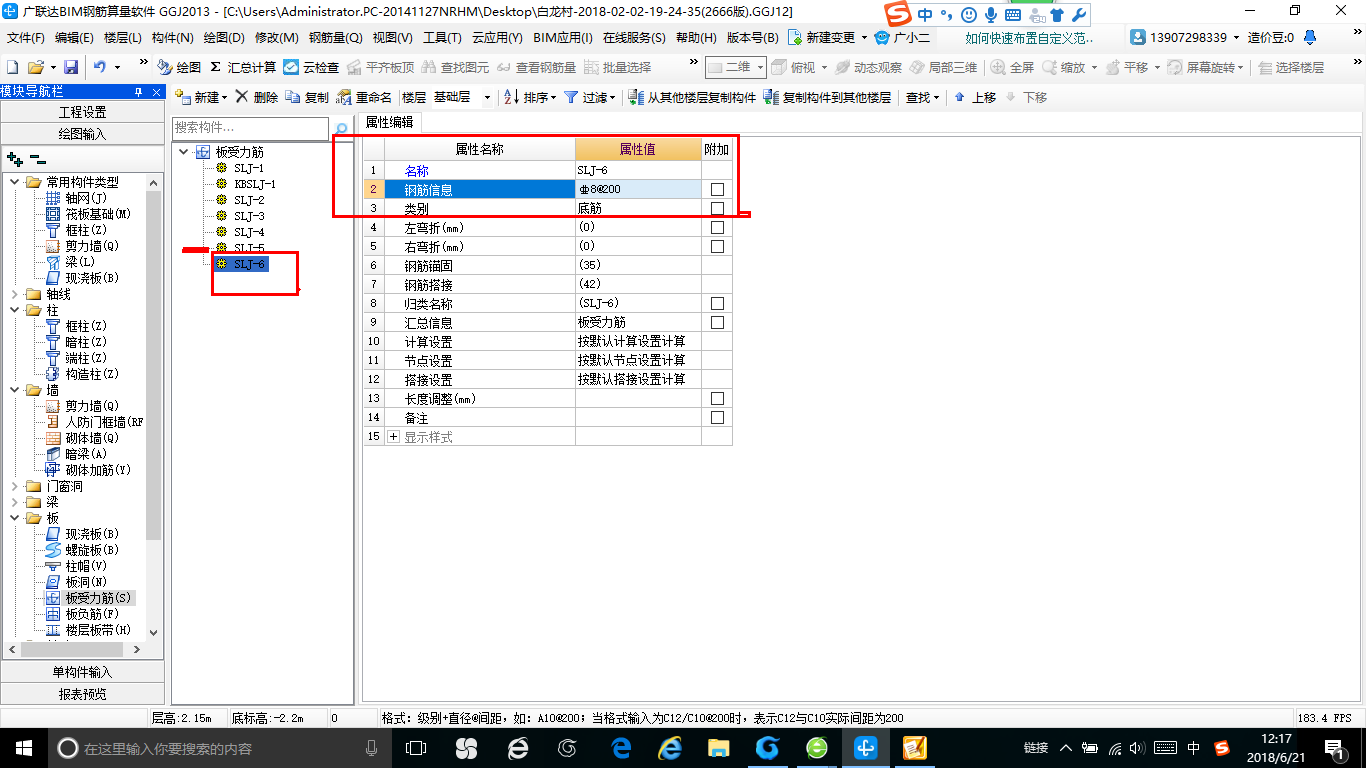The image size is (1366, 768).
Task: Click the Windows Start button
Action: click(22, 748)
